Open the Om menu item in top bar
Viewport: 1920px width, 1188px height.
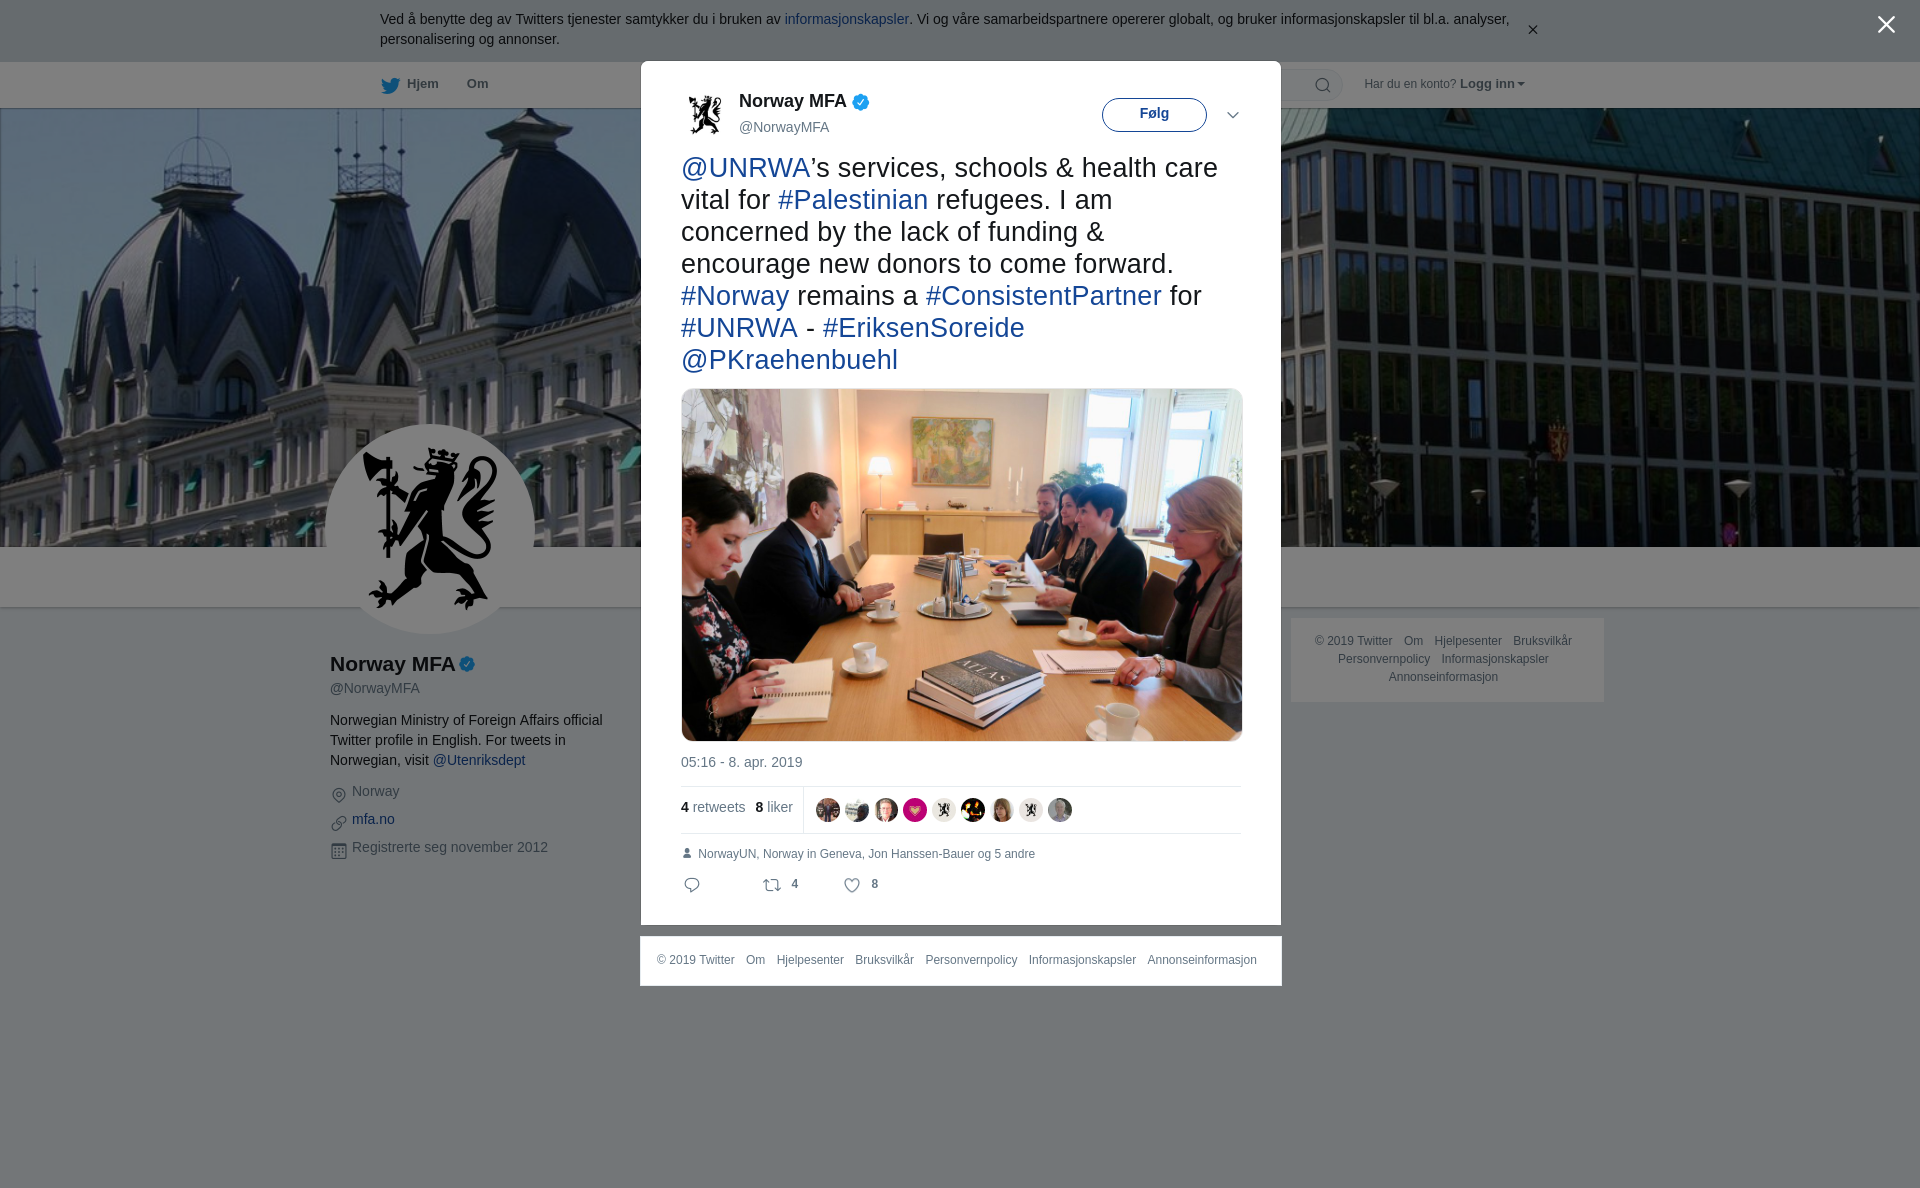pos(477,84)
